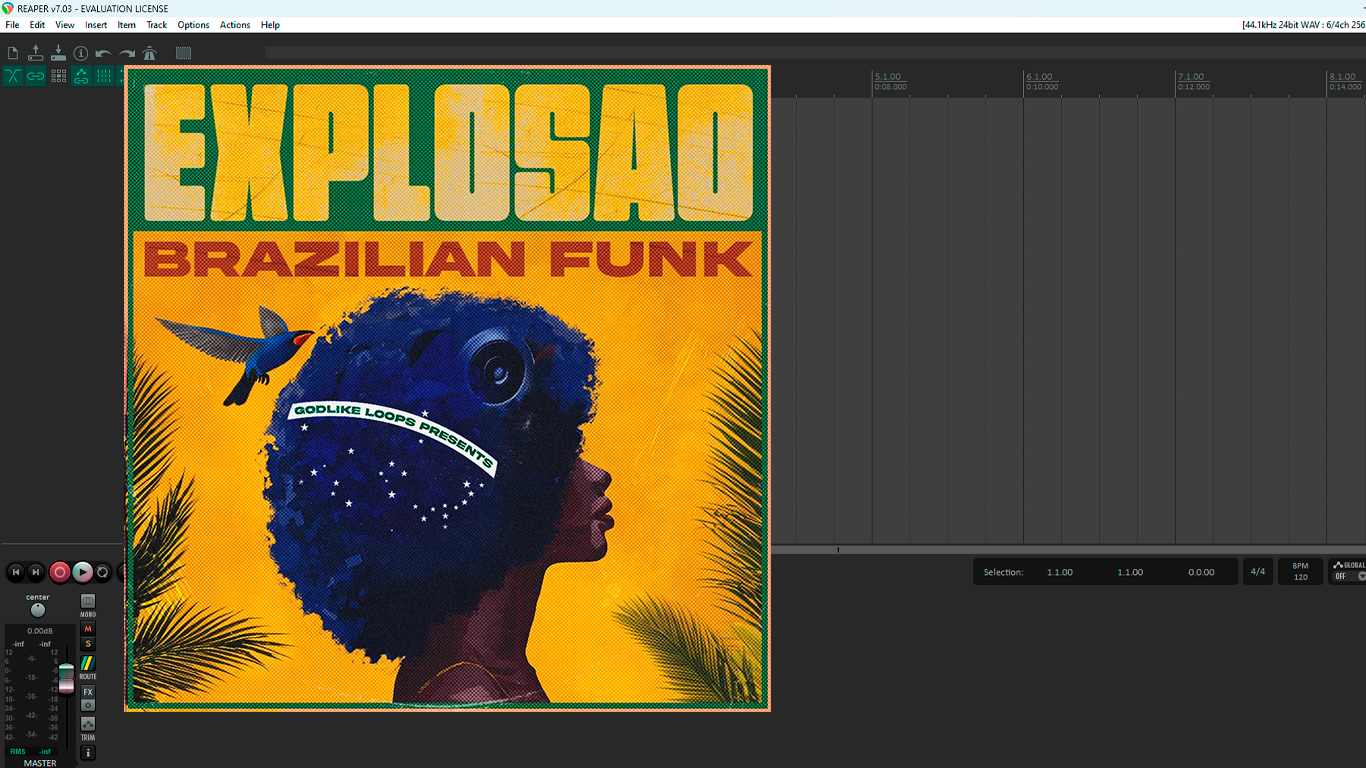Go to project start transport button
This screenshot has height=768, width=1366.
15,572
